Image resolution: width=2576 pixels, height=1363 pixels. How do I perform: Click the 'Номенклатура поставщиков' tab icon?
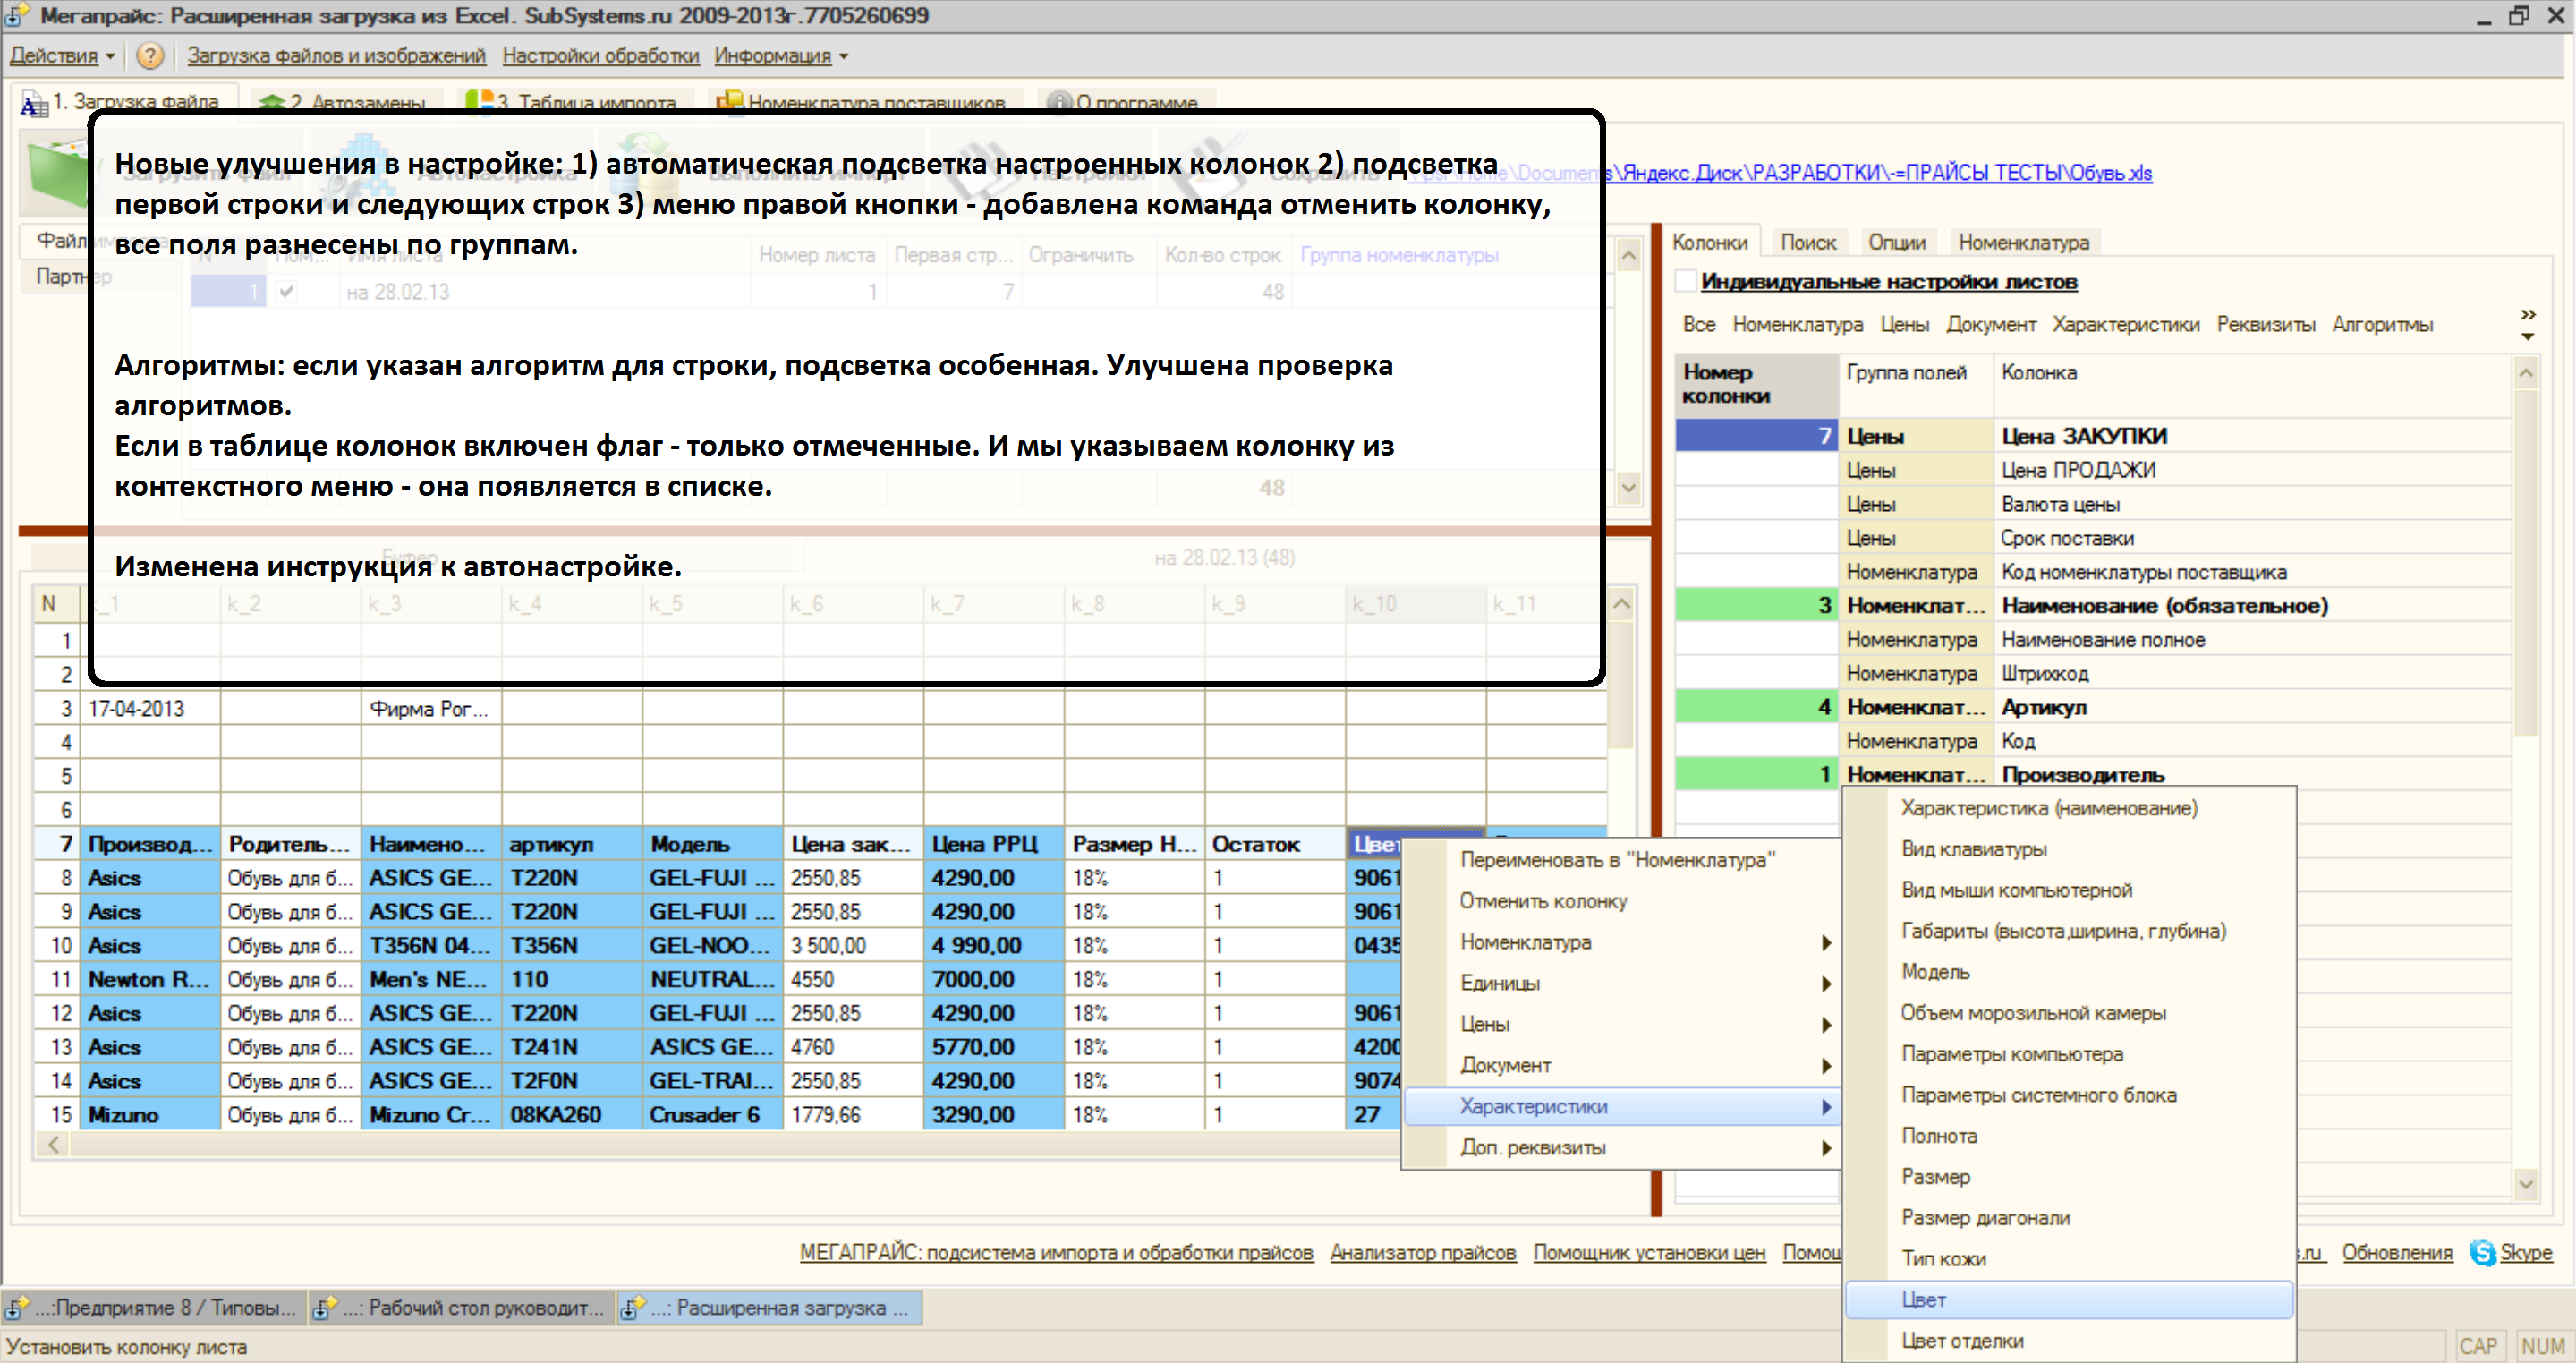click(x=730, y=101)
